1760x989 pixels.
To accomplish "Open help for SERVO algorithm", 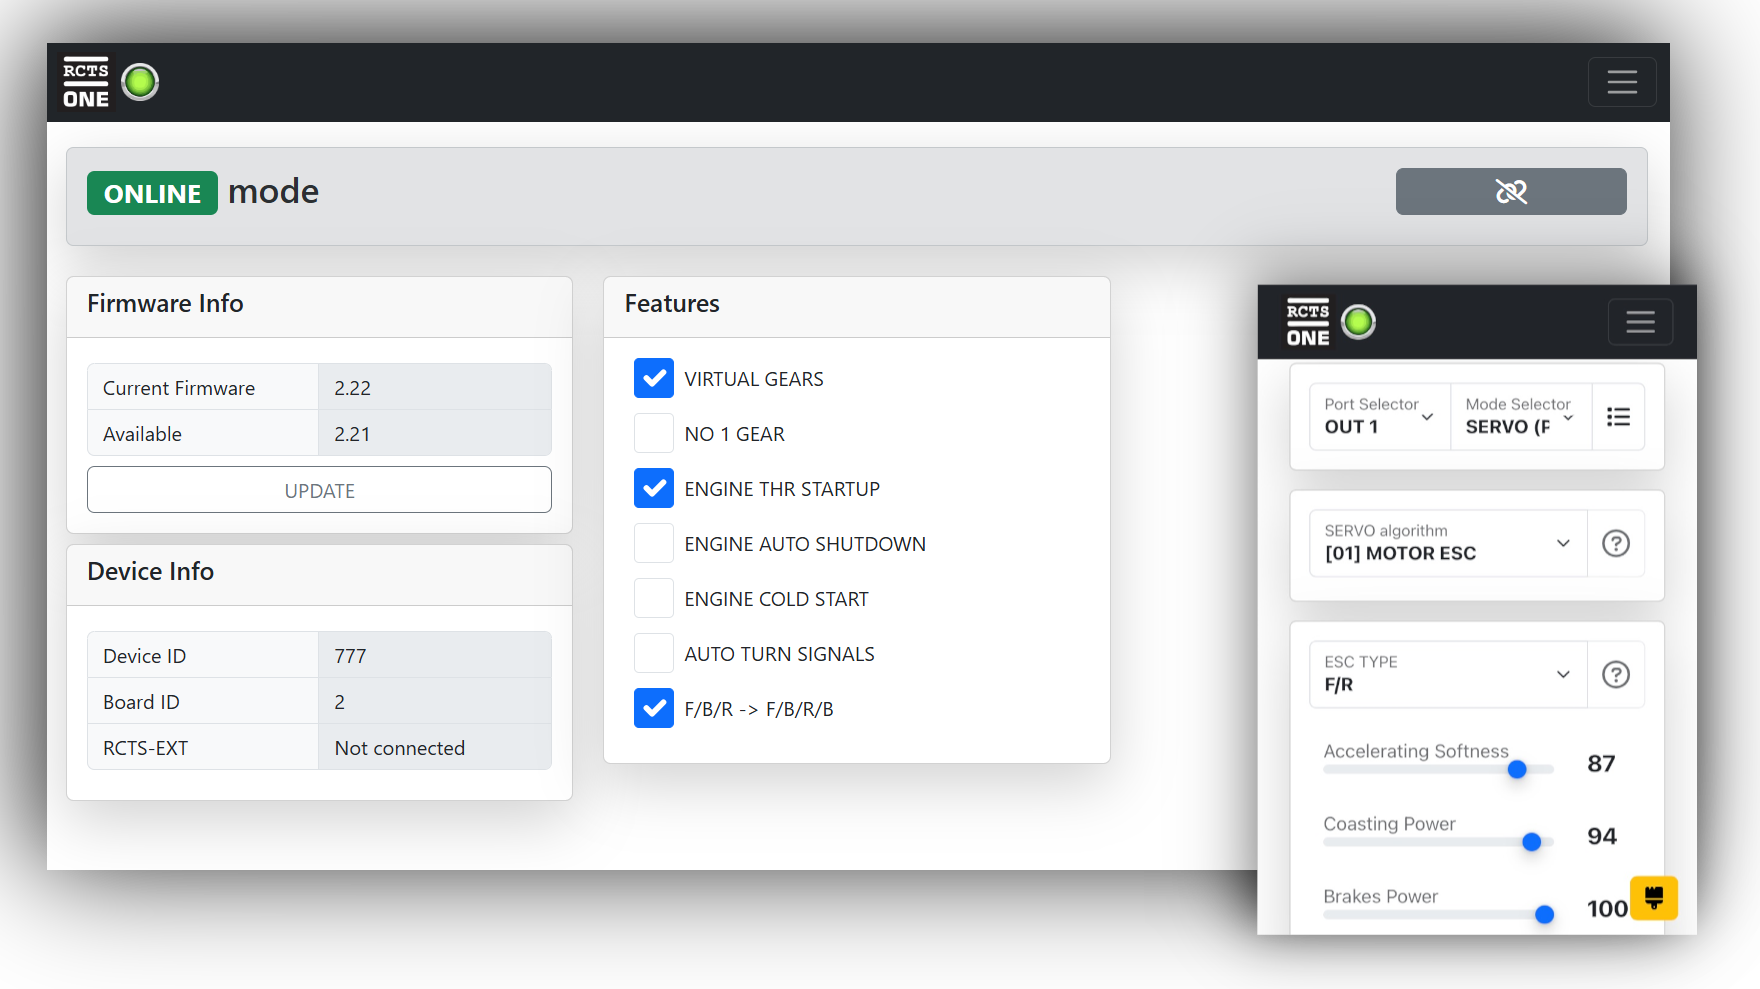I will (1616, 543).
